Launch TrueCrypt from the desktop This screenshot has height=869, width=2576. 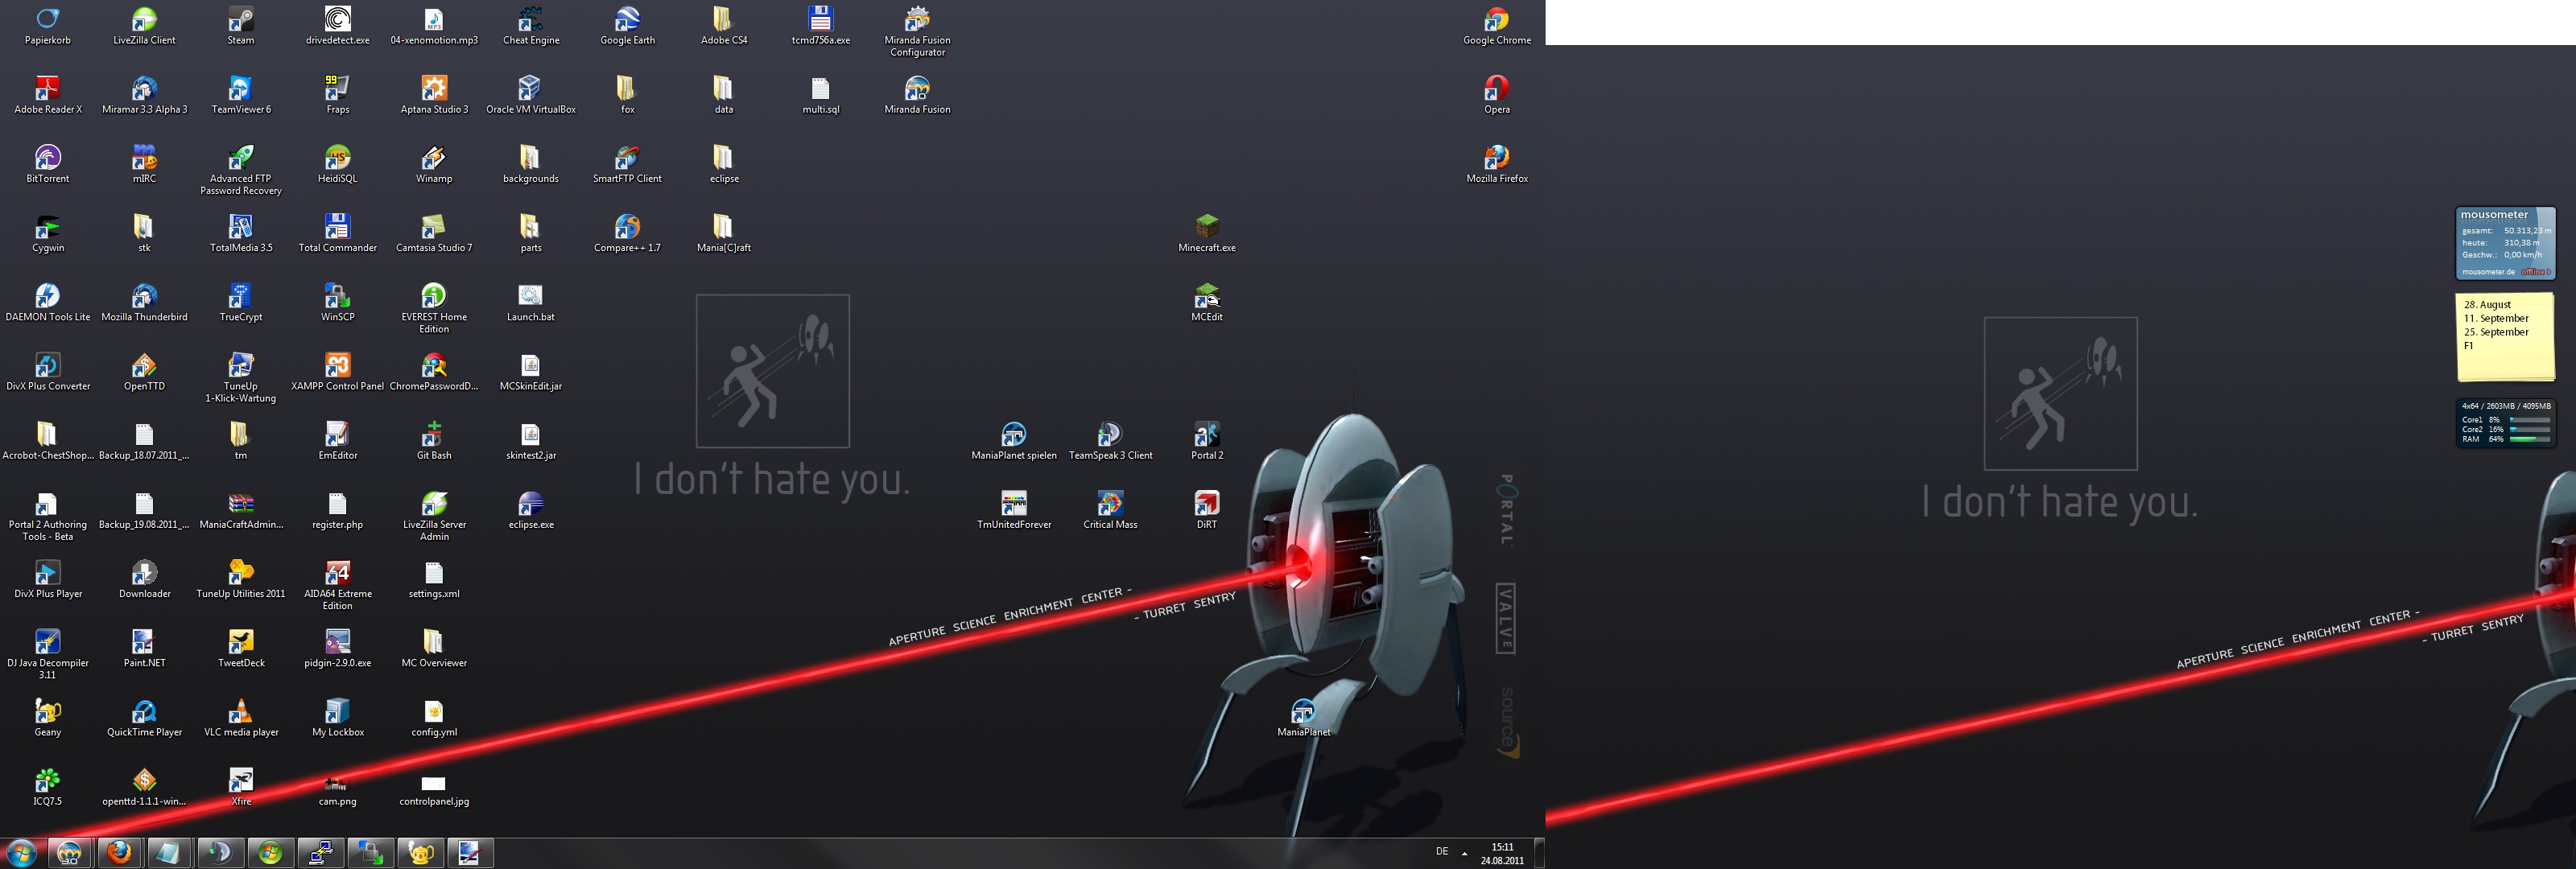[241, 301]
